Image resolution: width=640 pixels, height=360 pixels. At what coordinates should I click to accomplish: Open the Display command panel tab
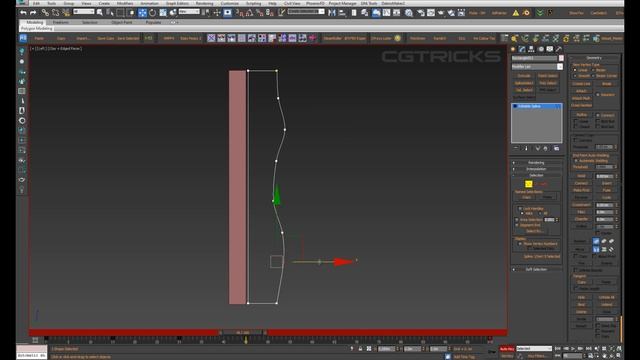pyautogui.click(x=550, y=49)
